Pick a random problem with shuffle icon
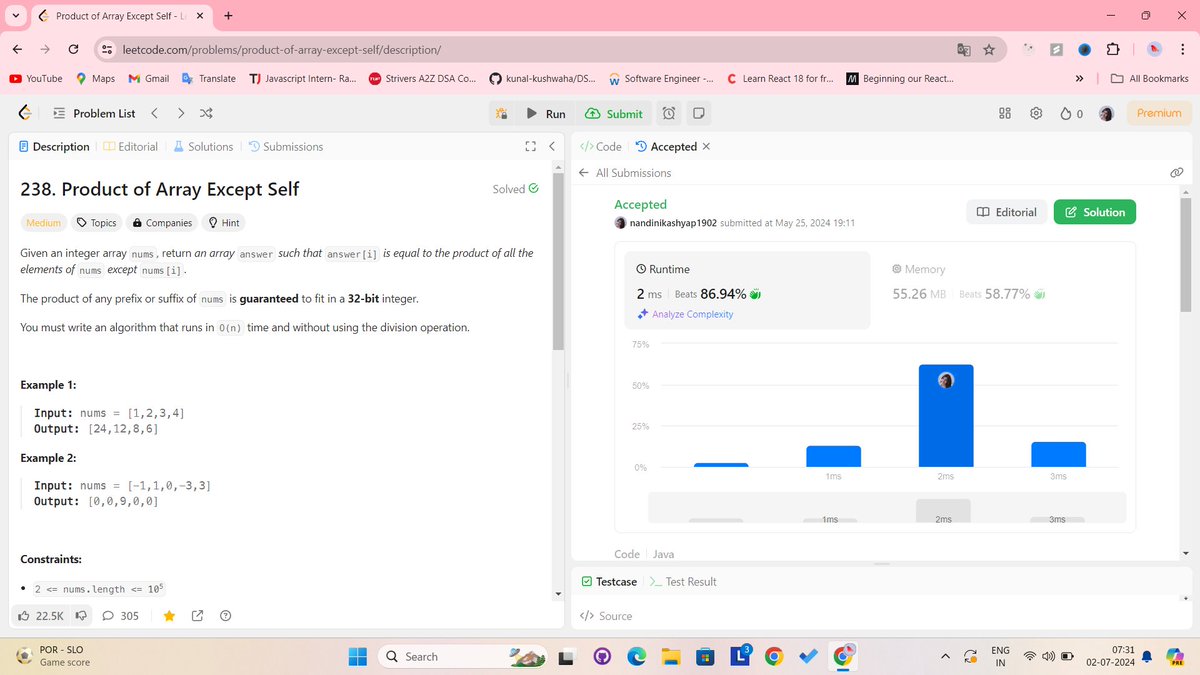Viewport: 1200px width, 675px height. (x=206, y=114)
